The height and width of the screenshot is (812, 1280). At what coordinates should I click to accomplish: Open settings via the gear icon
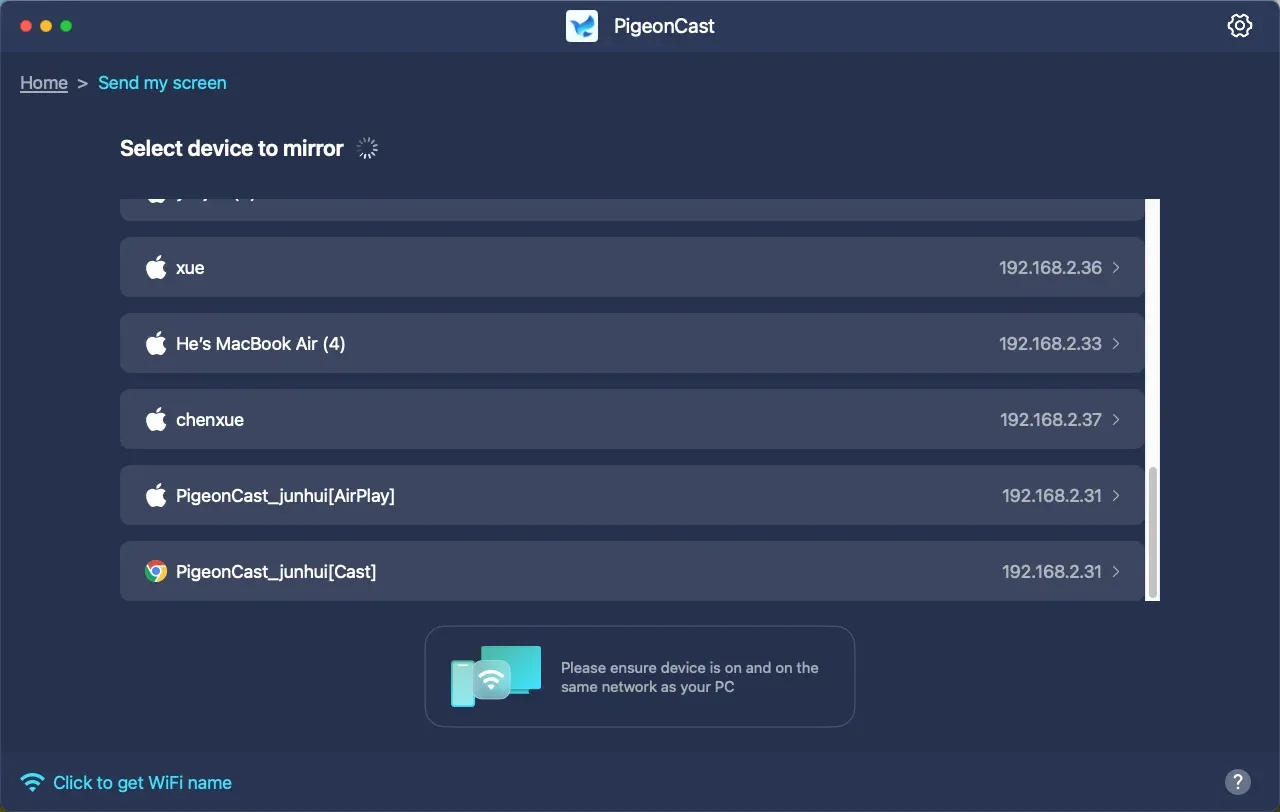[x=1239, y=26]
